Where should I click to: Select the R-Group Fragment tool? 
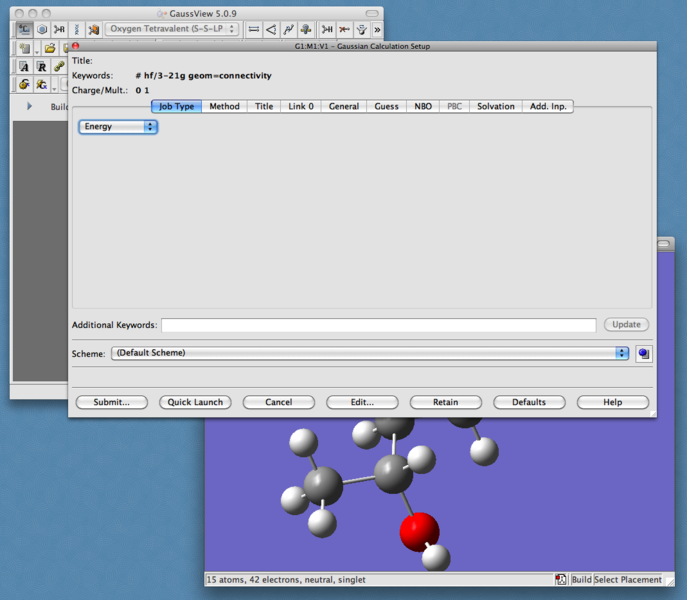tap(59, 29)
